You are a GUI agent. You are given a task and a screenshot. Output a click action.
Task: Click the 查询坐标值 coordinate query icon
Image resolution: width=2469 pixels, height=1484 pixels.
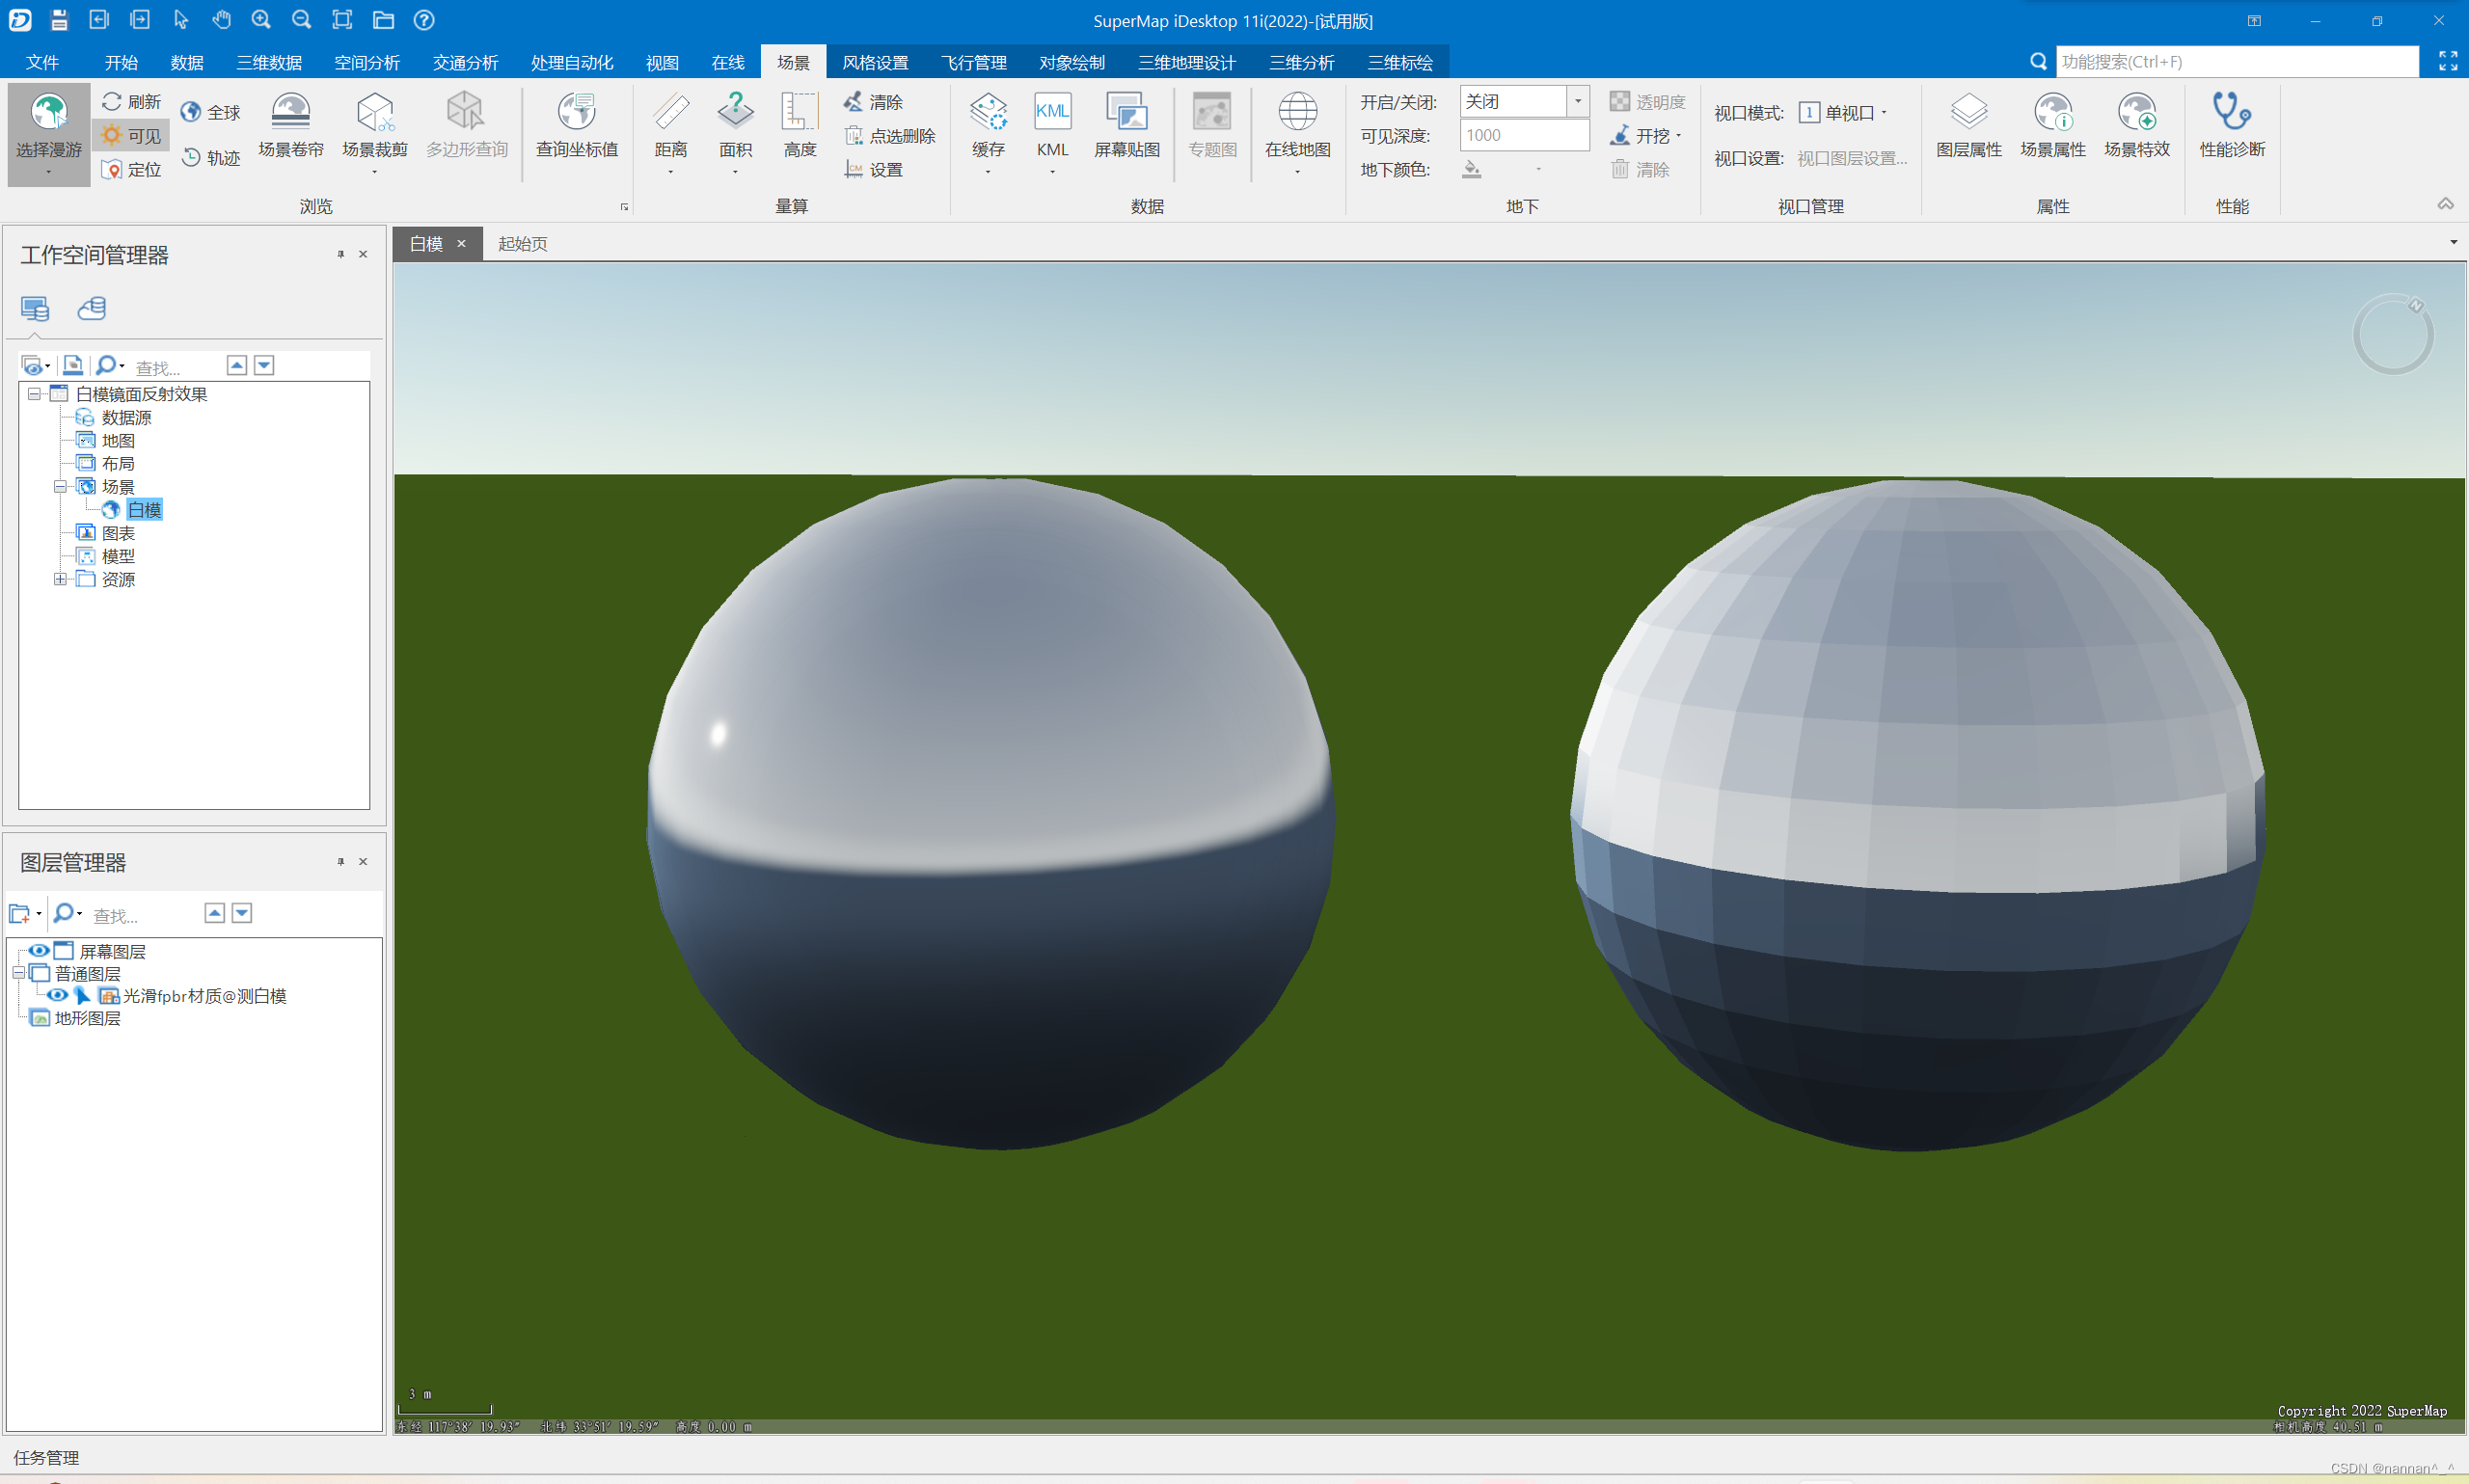[576, 113]
